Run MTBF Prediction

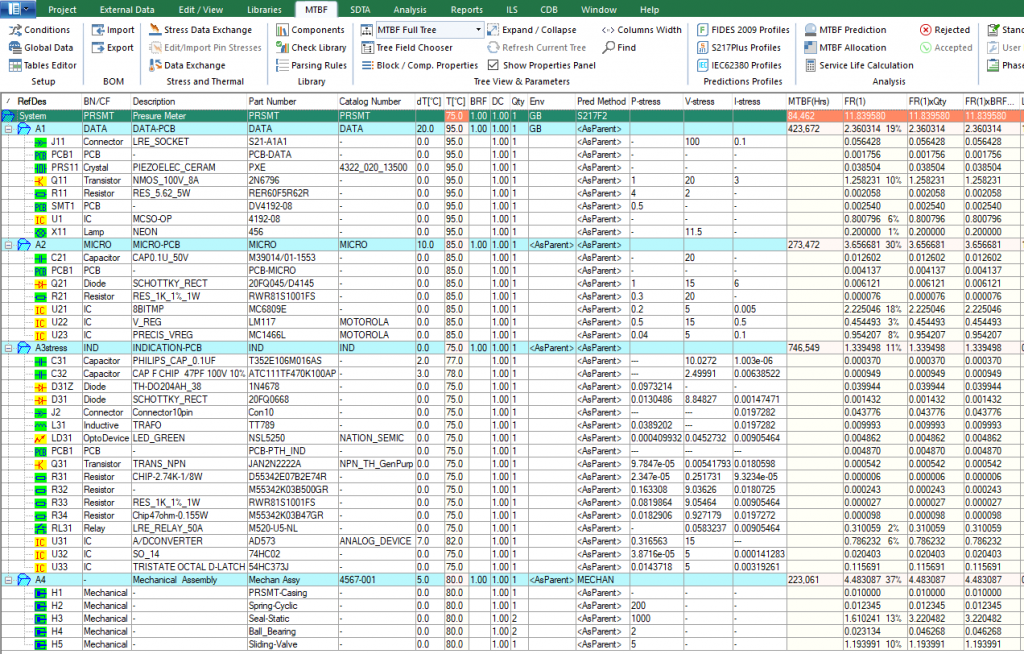(845, 30)
